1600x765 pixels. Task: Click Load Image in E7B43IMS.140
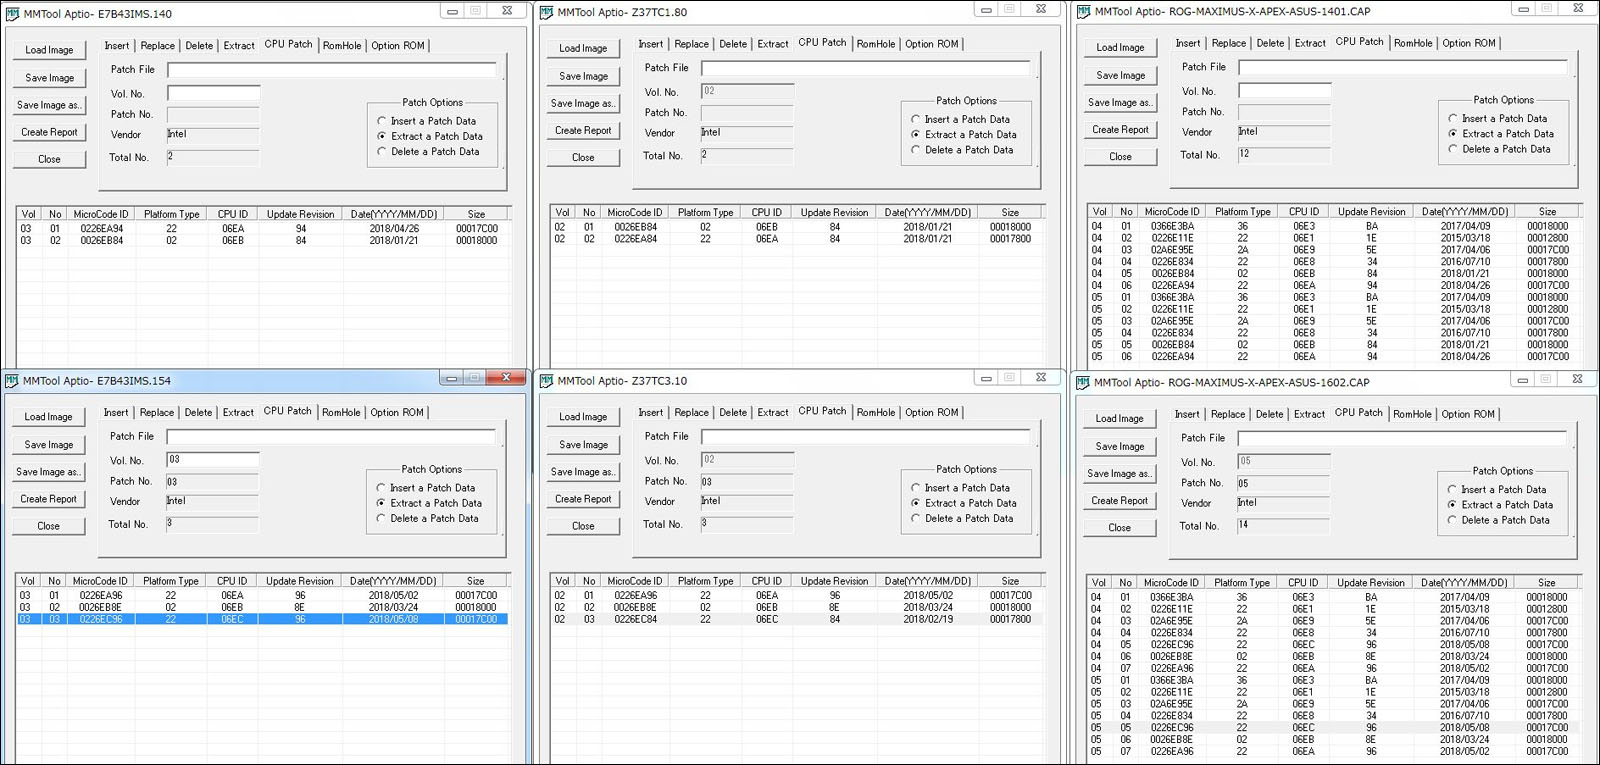click(x=49, y=50)
